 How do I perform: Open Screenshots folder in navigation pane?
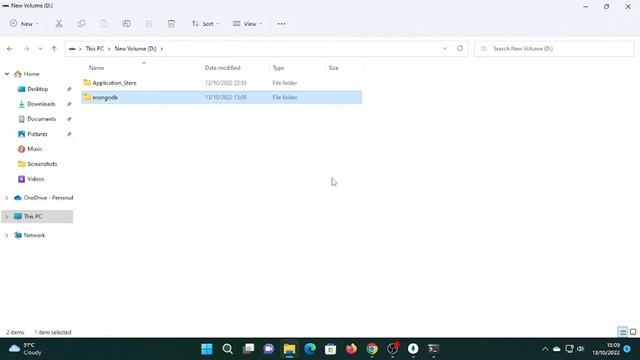click(42, 164)
